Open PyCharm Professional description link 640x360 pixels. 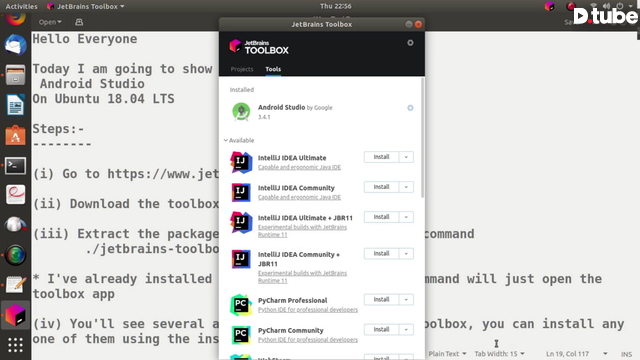pos(308,310)
